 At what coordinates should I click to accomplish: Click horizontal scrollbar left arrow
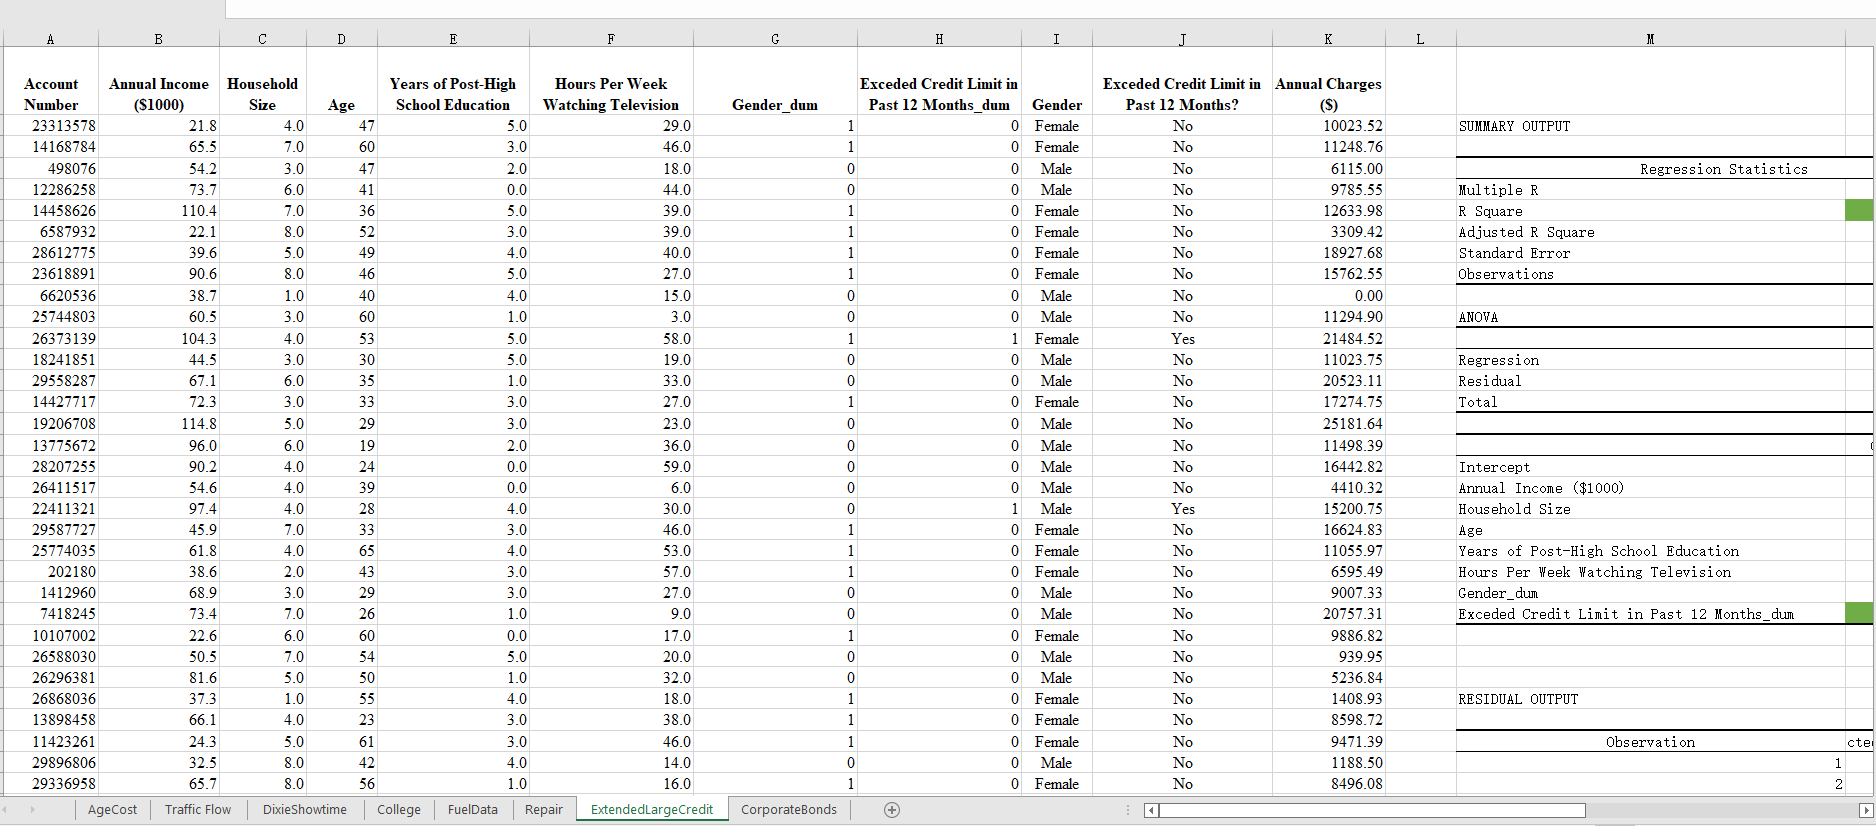tap(1151, 810)
